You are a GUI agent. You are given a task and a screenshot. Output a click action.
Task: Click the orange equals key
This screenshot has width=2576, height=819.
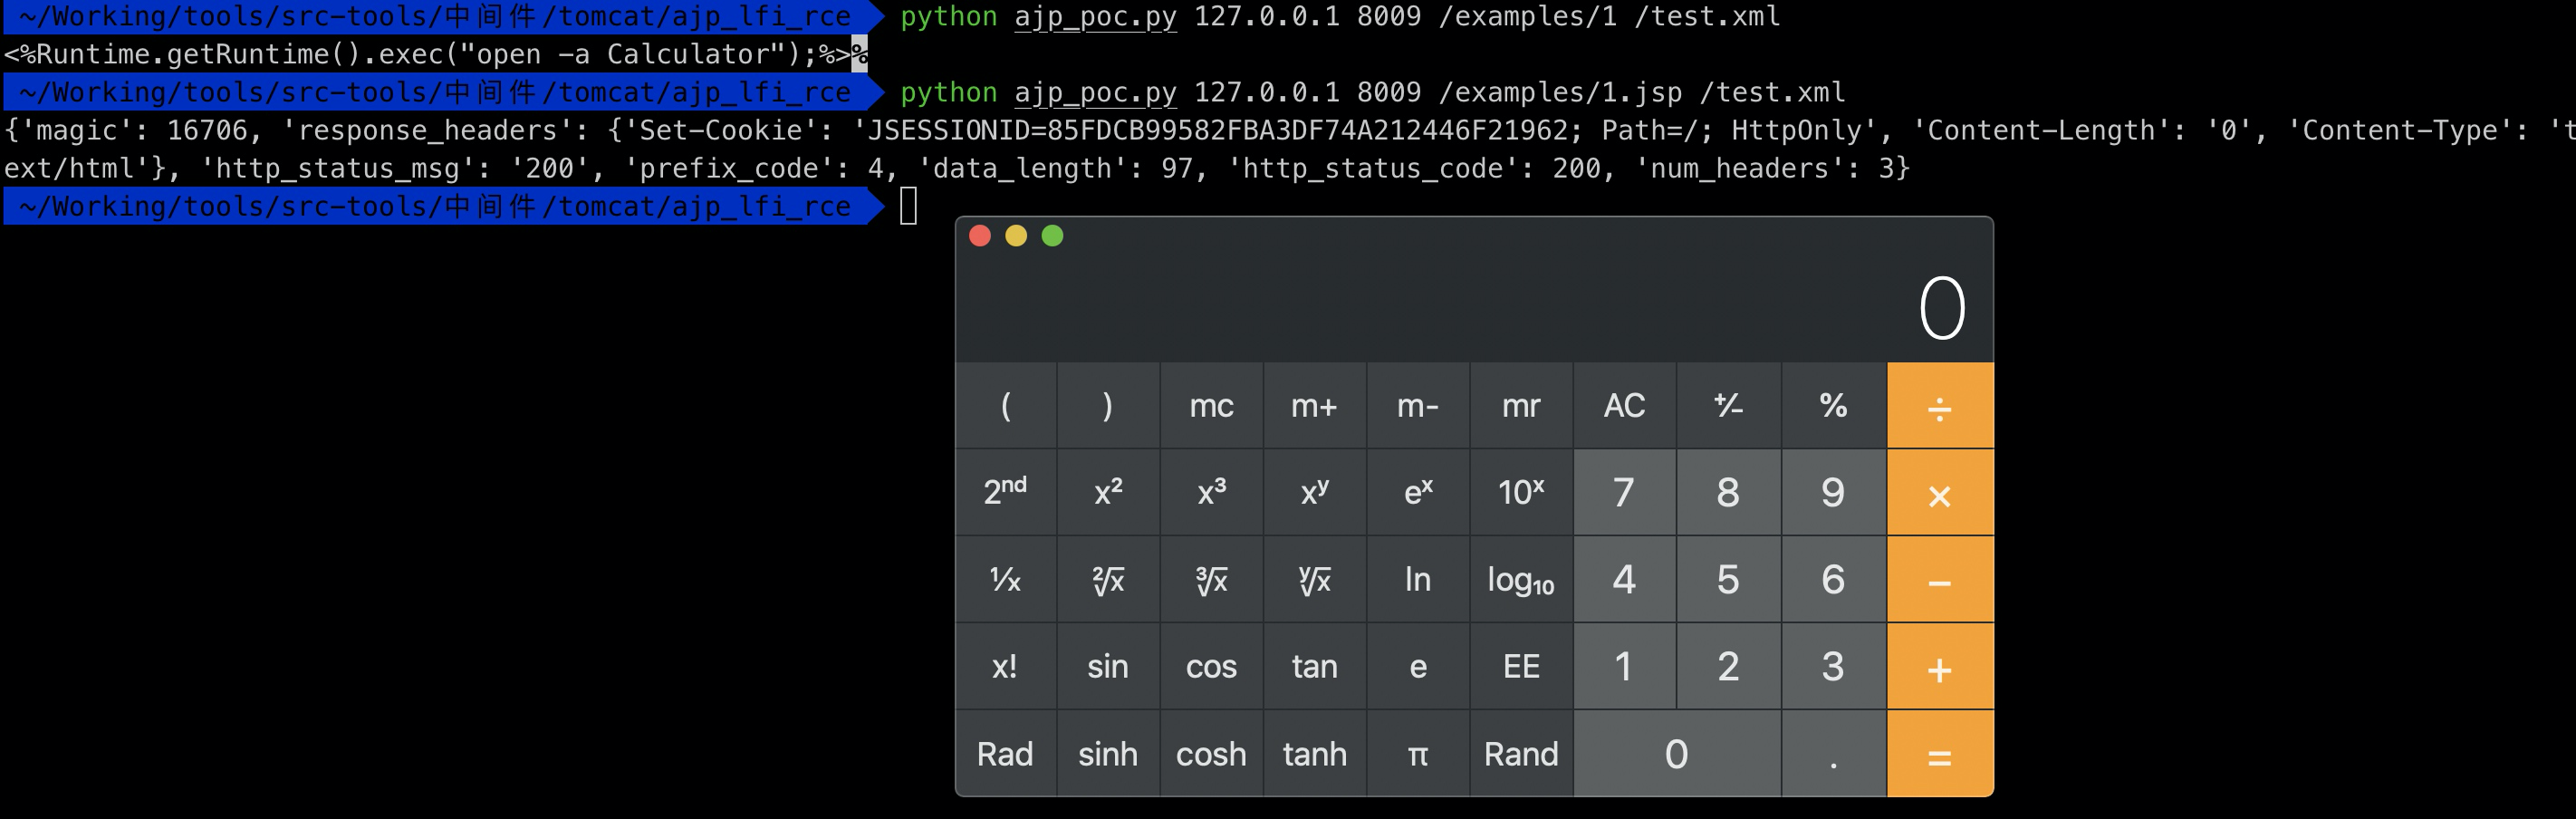(1940, 754)
